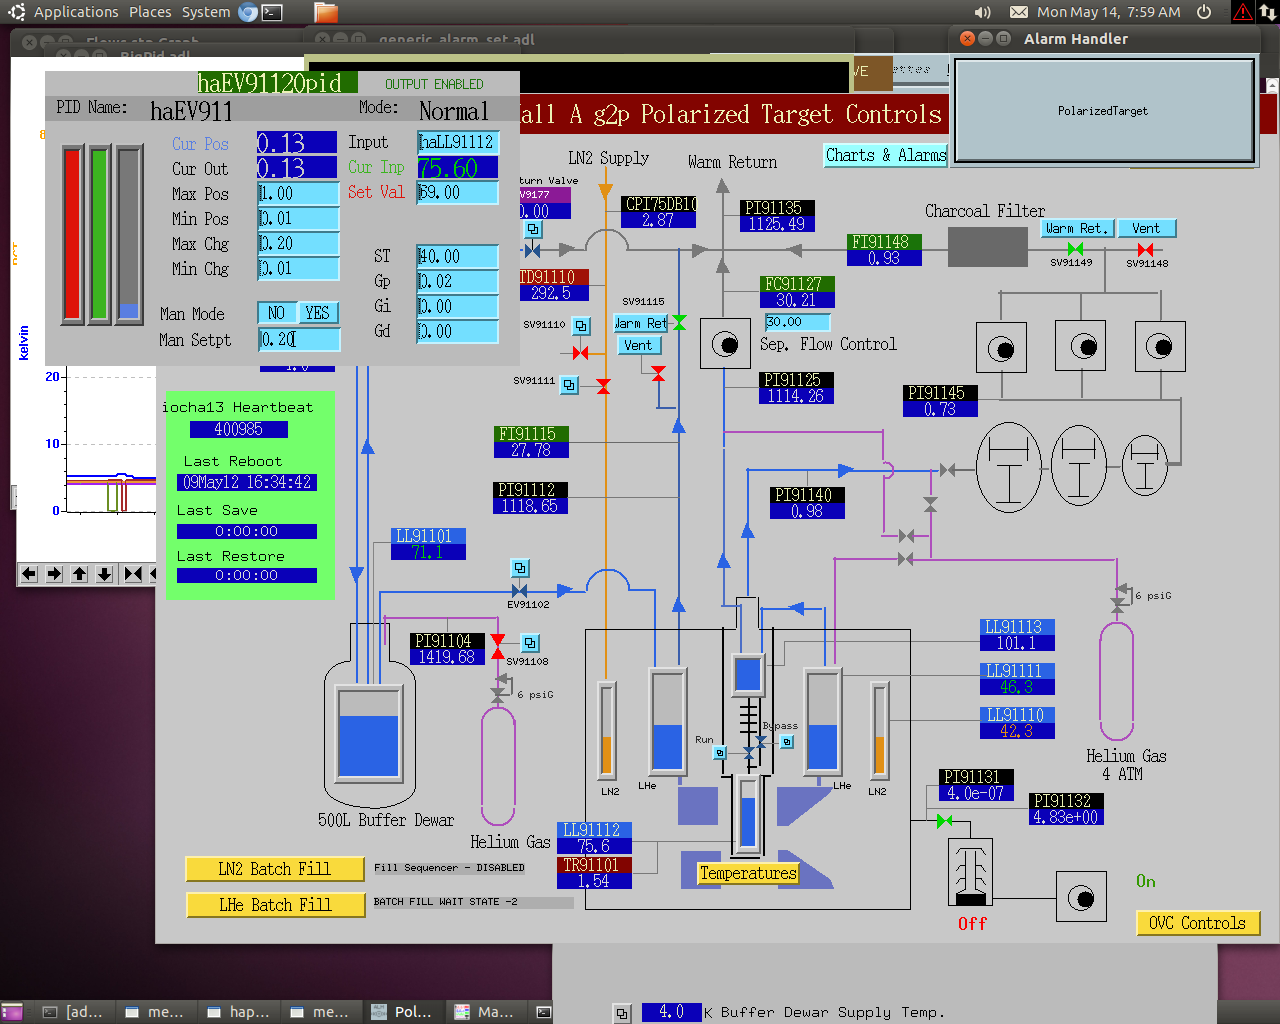
Task: Click the Gi gain field in PID panel
Action: coord(458,306)
